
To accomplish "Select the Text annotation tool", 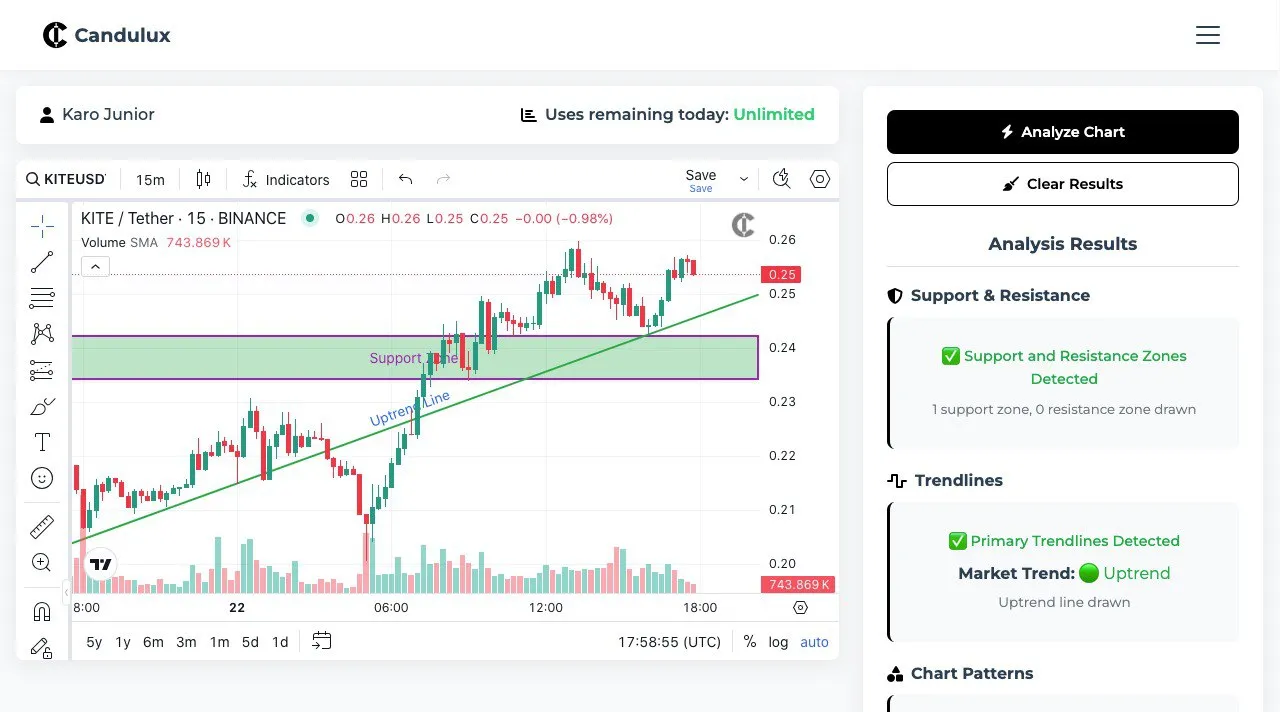I will 42,442.
